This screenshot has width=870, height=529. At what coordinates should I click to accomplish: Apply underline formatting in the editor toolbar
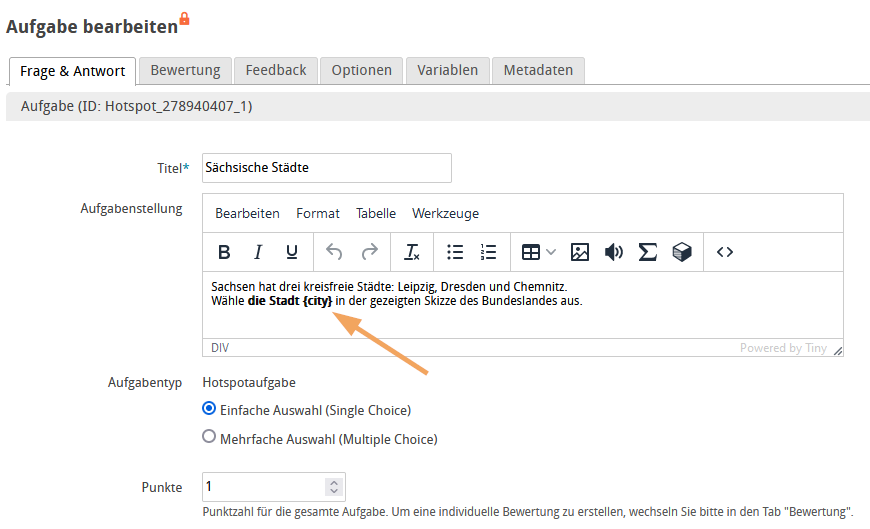tap(292, 252)
